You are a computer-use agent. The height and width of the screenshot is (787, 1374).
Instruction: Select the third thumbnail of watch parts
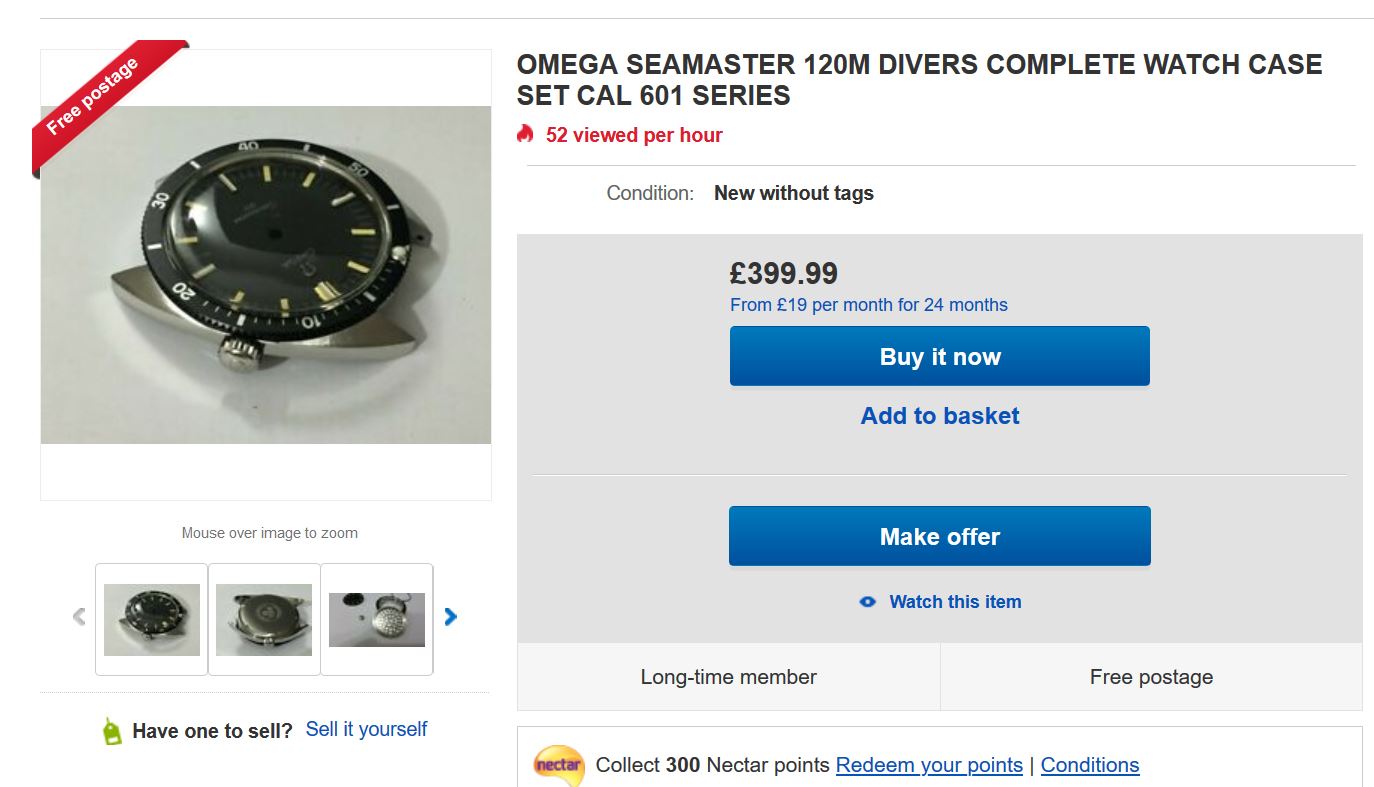[377, 620]
